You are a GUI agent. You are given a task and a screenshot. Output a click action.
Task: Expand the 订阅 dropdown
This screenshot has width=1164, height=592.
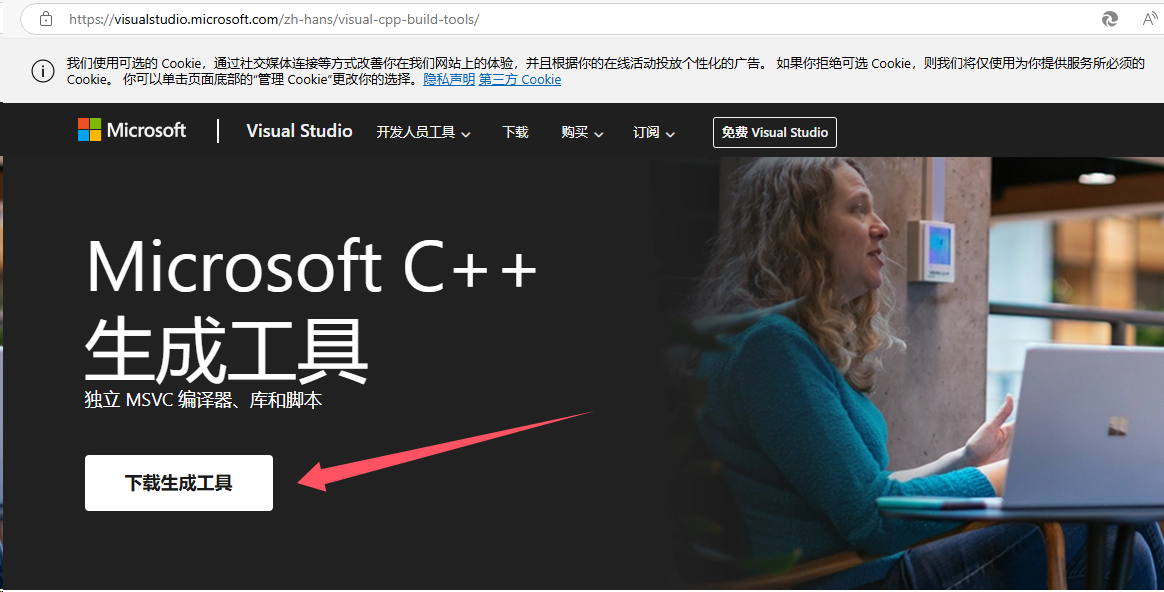[653, 132]
